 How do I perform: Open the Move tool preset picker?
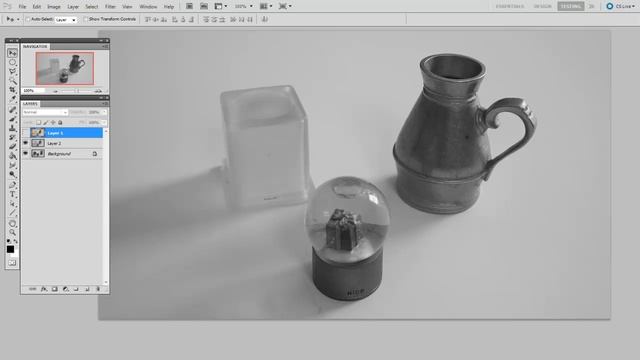13,19
